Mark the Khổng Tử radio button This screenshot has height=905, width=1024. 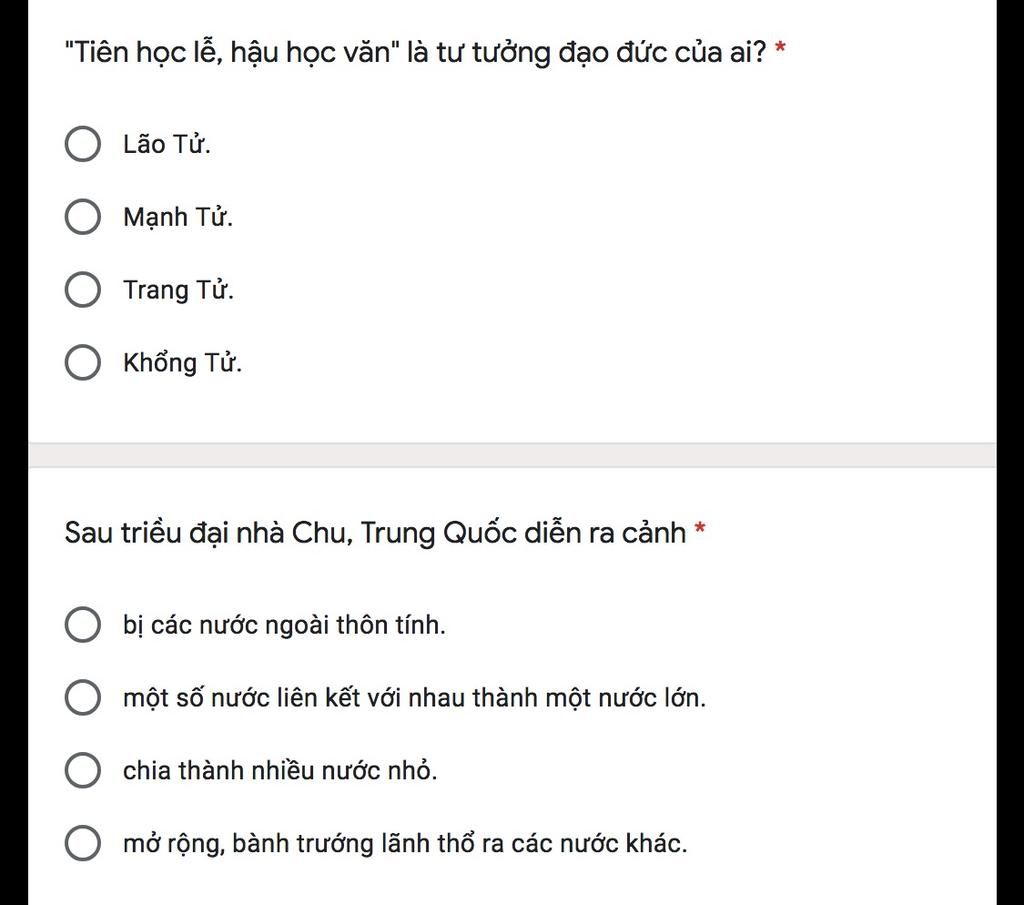click(x=83, y=362)
